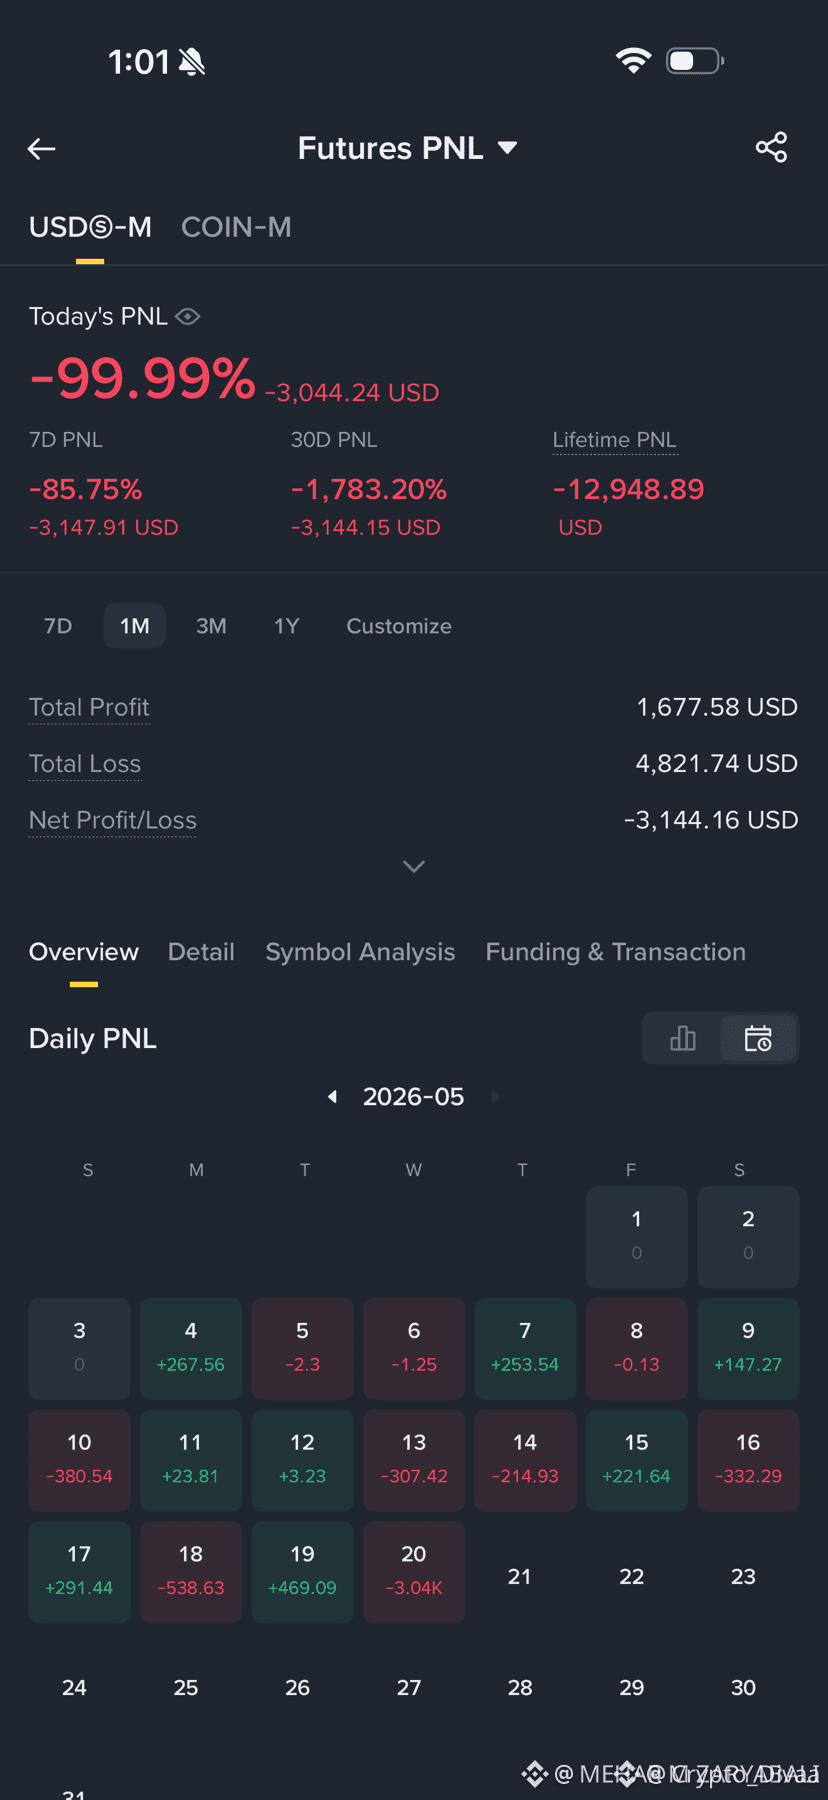Open May 18 daily PNL cell
Viewport: 828px width, 1800px height.
pos(191,1572)
